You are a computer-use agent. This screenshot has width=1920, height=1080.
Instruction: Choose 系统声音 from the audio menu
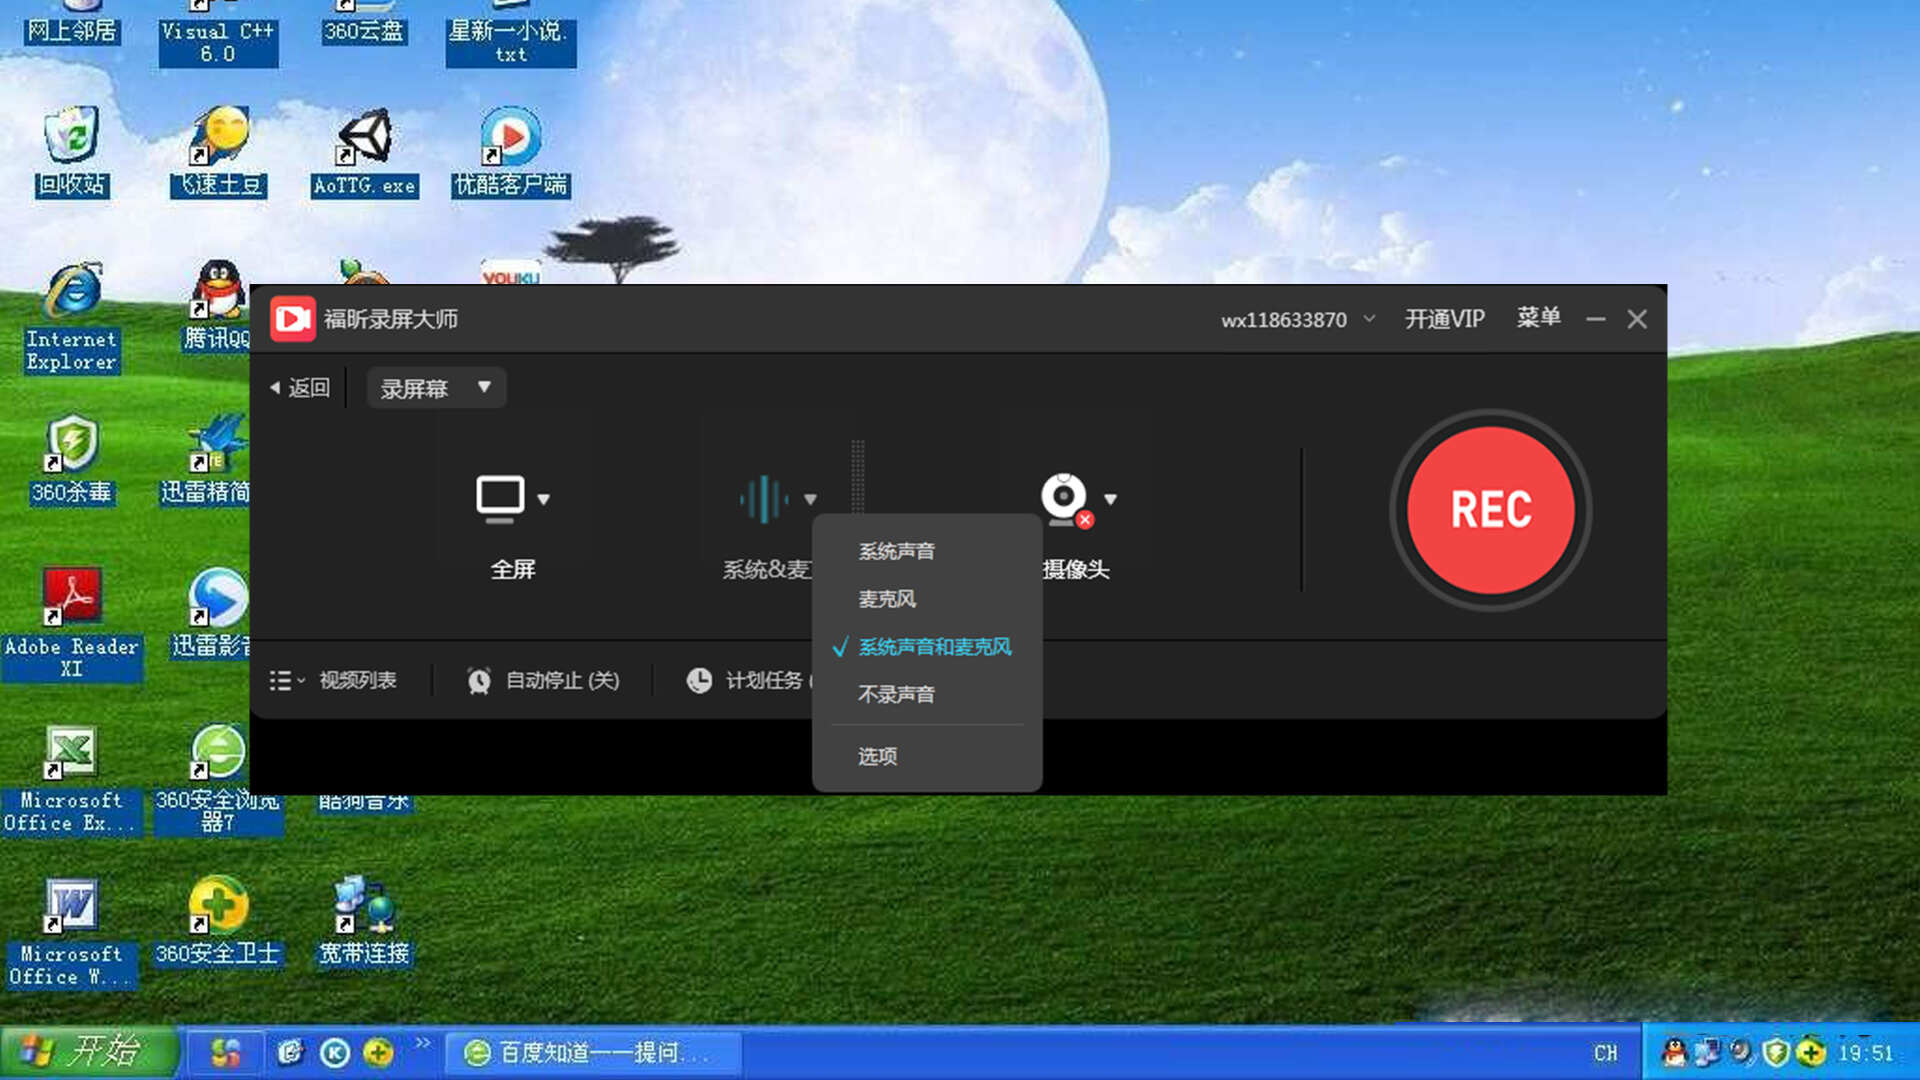pos(896,551)
